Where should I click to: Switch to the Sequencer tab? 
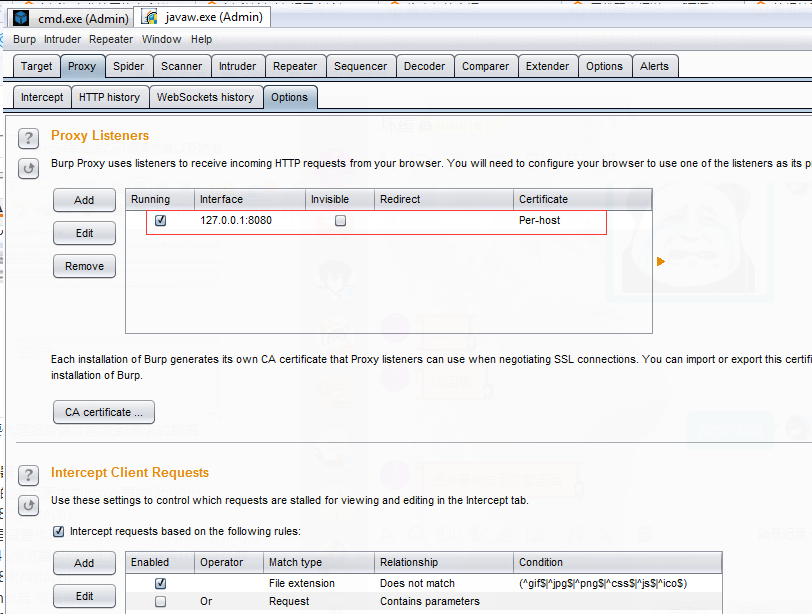[360, 66]
